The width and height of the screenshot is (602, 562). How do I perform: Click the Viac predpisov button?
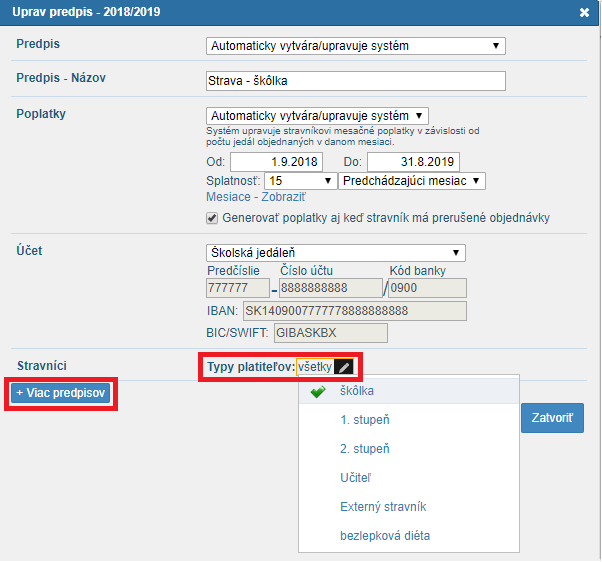point(61,393)
